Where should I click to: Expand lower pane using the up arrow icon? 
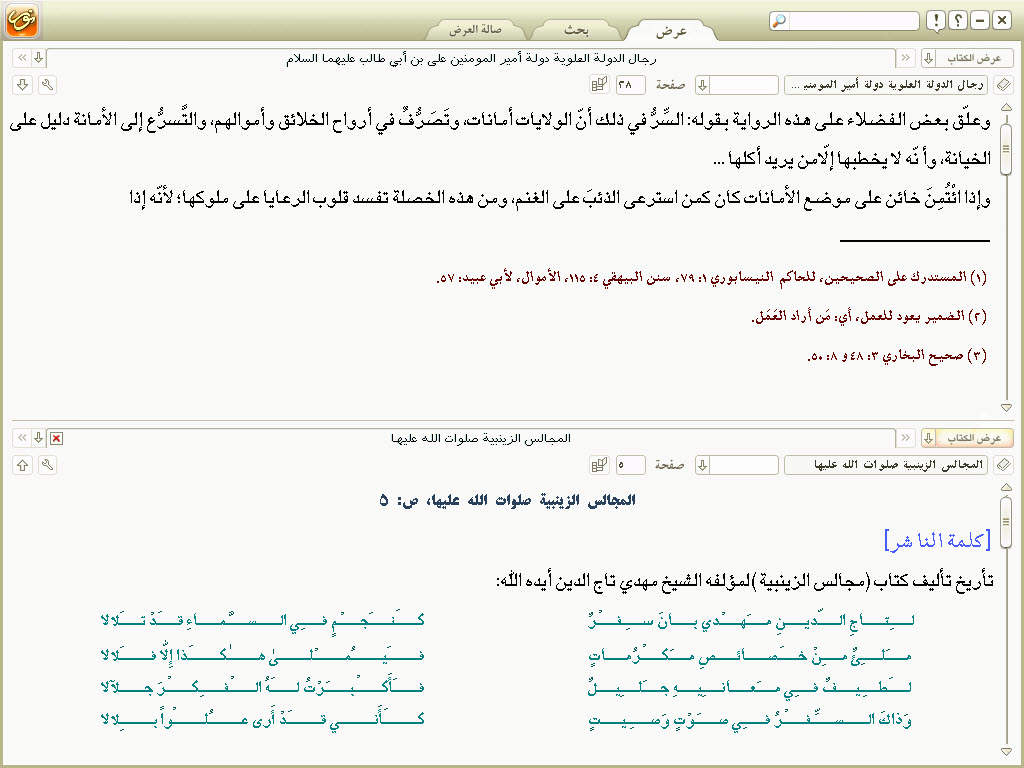(x=22, y=465)
